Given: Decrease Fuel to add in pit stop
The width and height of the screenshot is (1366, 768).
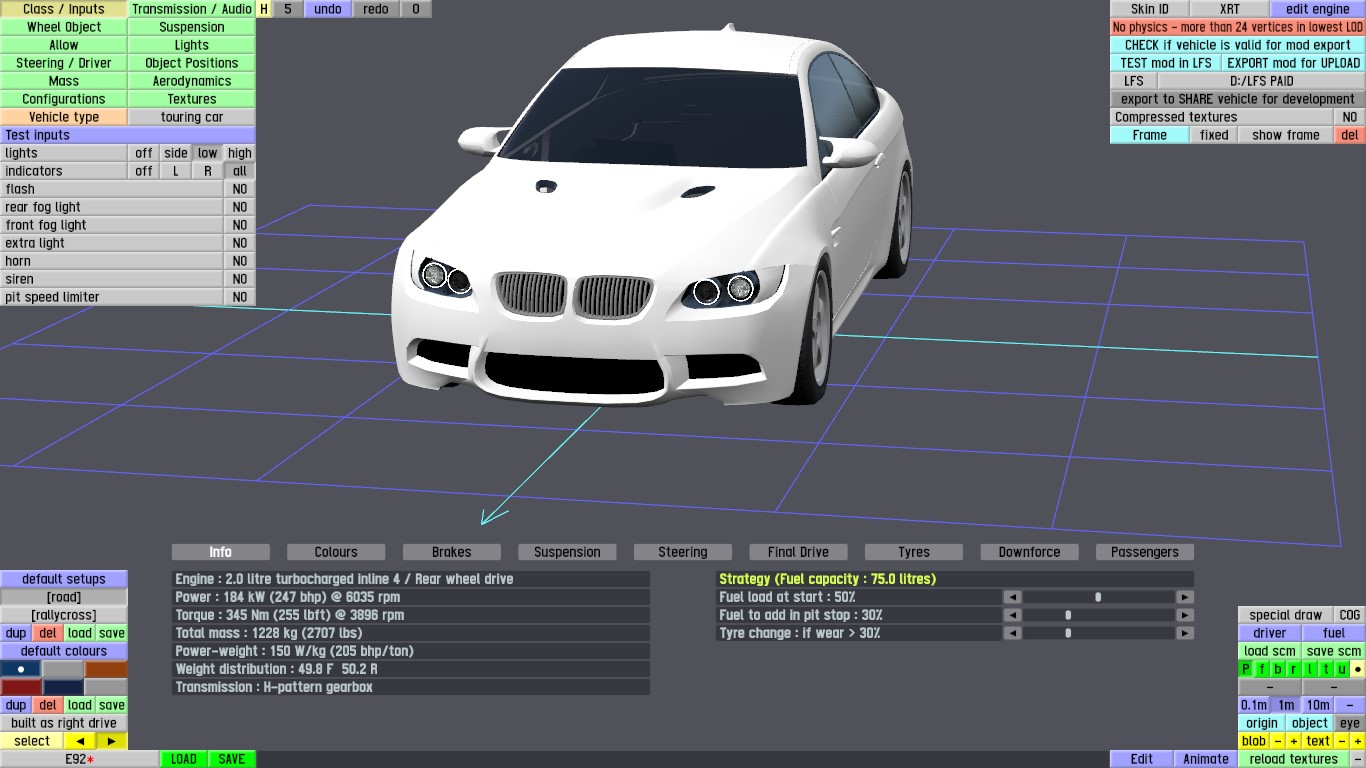Looking at the screenshot, I should [x=1013, y=615].
